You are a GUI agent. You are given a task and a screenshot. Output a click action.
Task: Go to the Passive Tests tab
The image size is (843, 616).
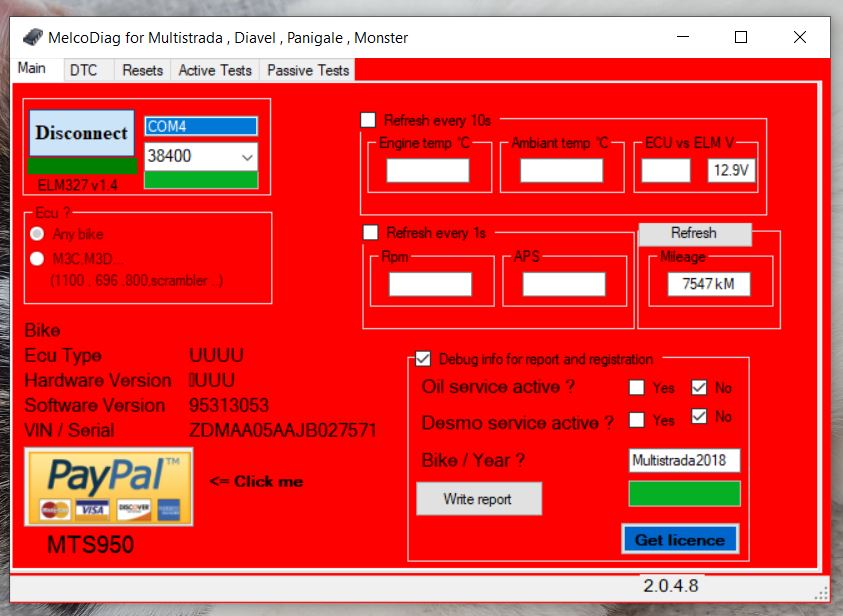pos(308,70)
